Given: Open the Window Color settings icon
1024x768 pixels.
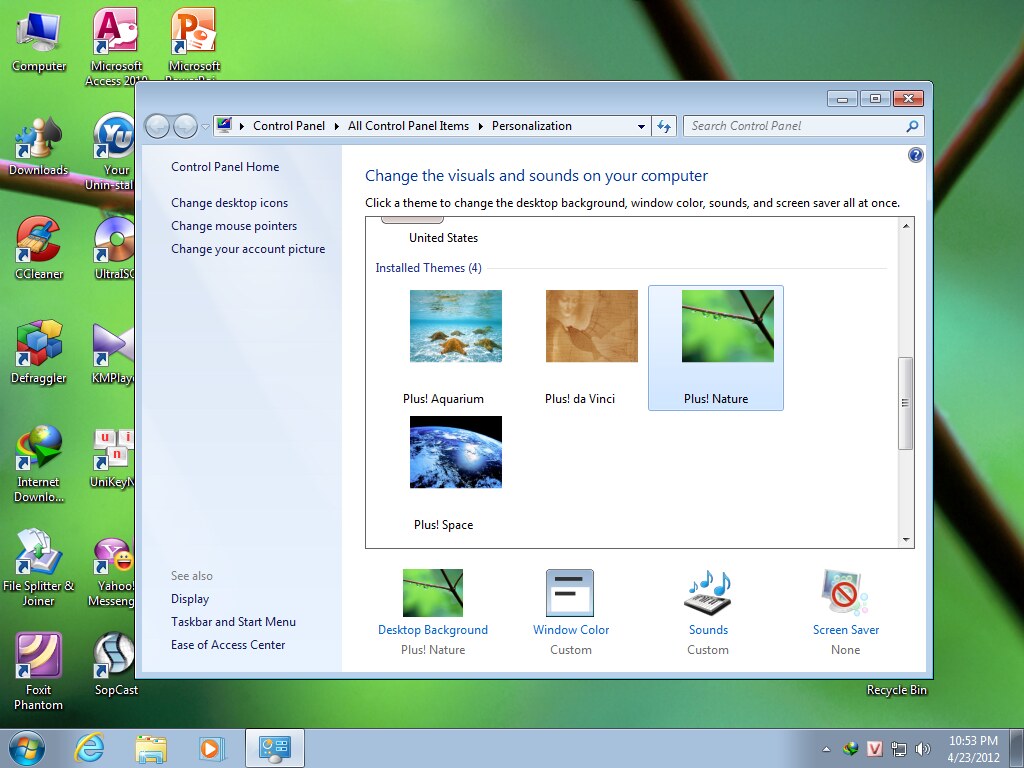Looking at the screenshot, I should (570, 593).
